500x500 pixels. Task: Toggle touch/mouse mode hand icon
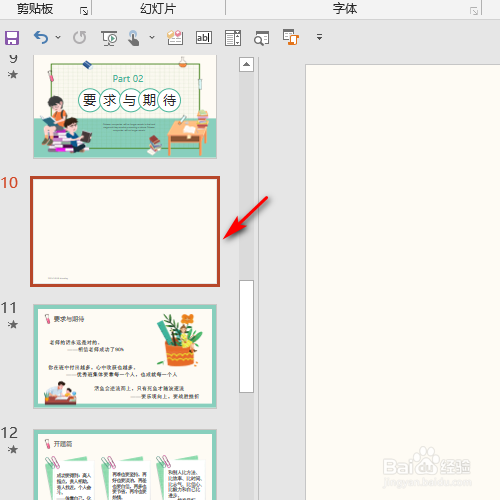134,38
